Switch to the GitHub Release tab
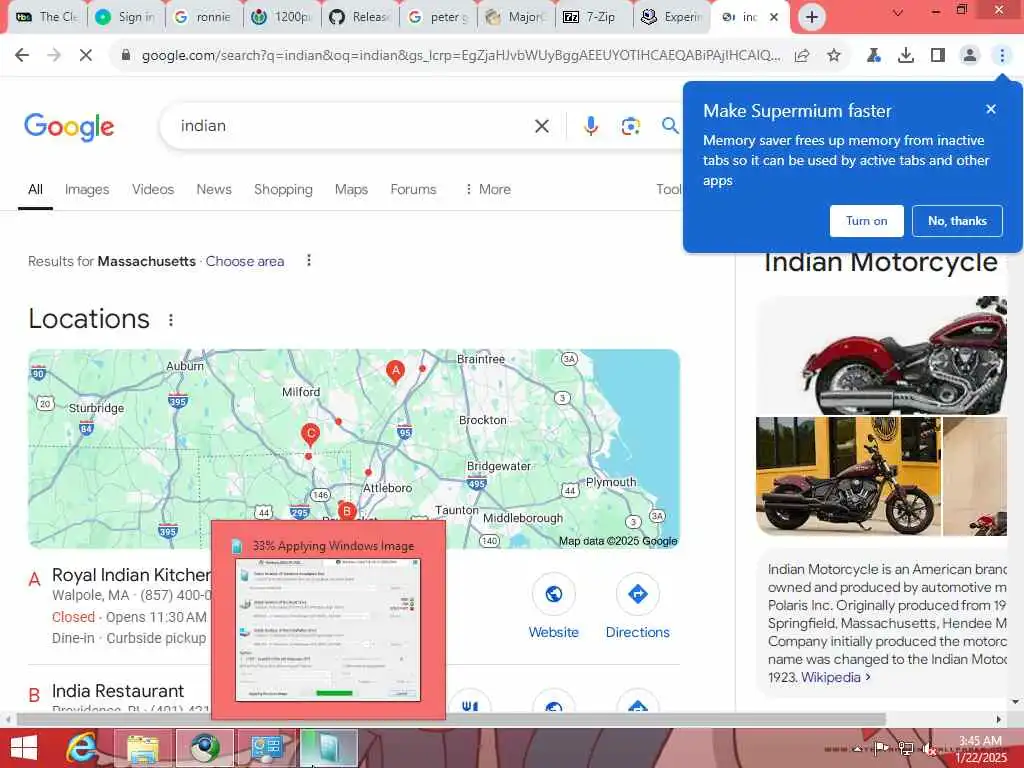 (360, 17)
